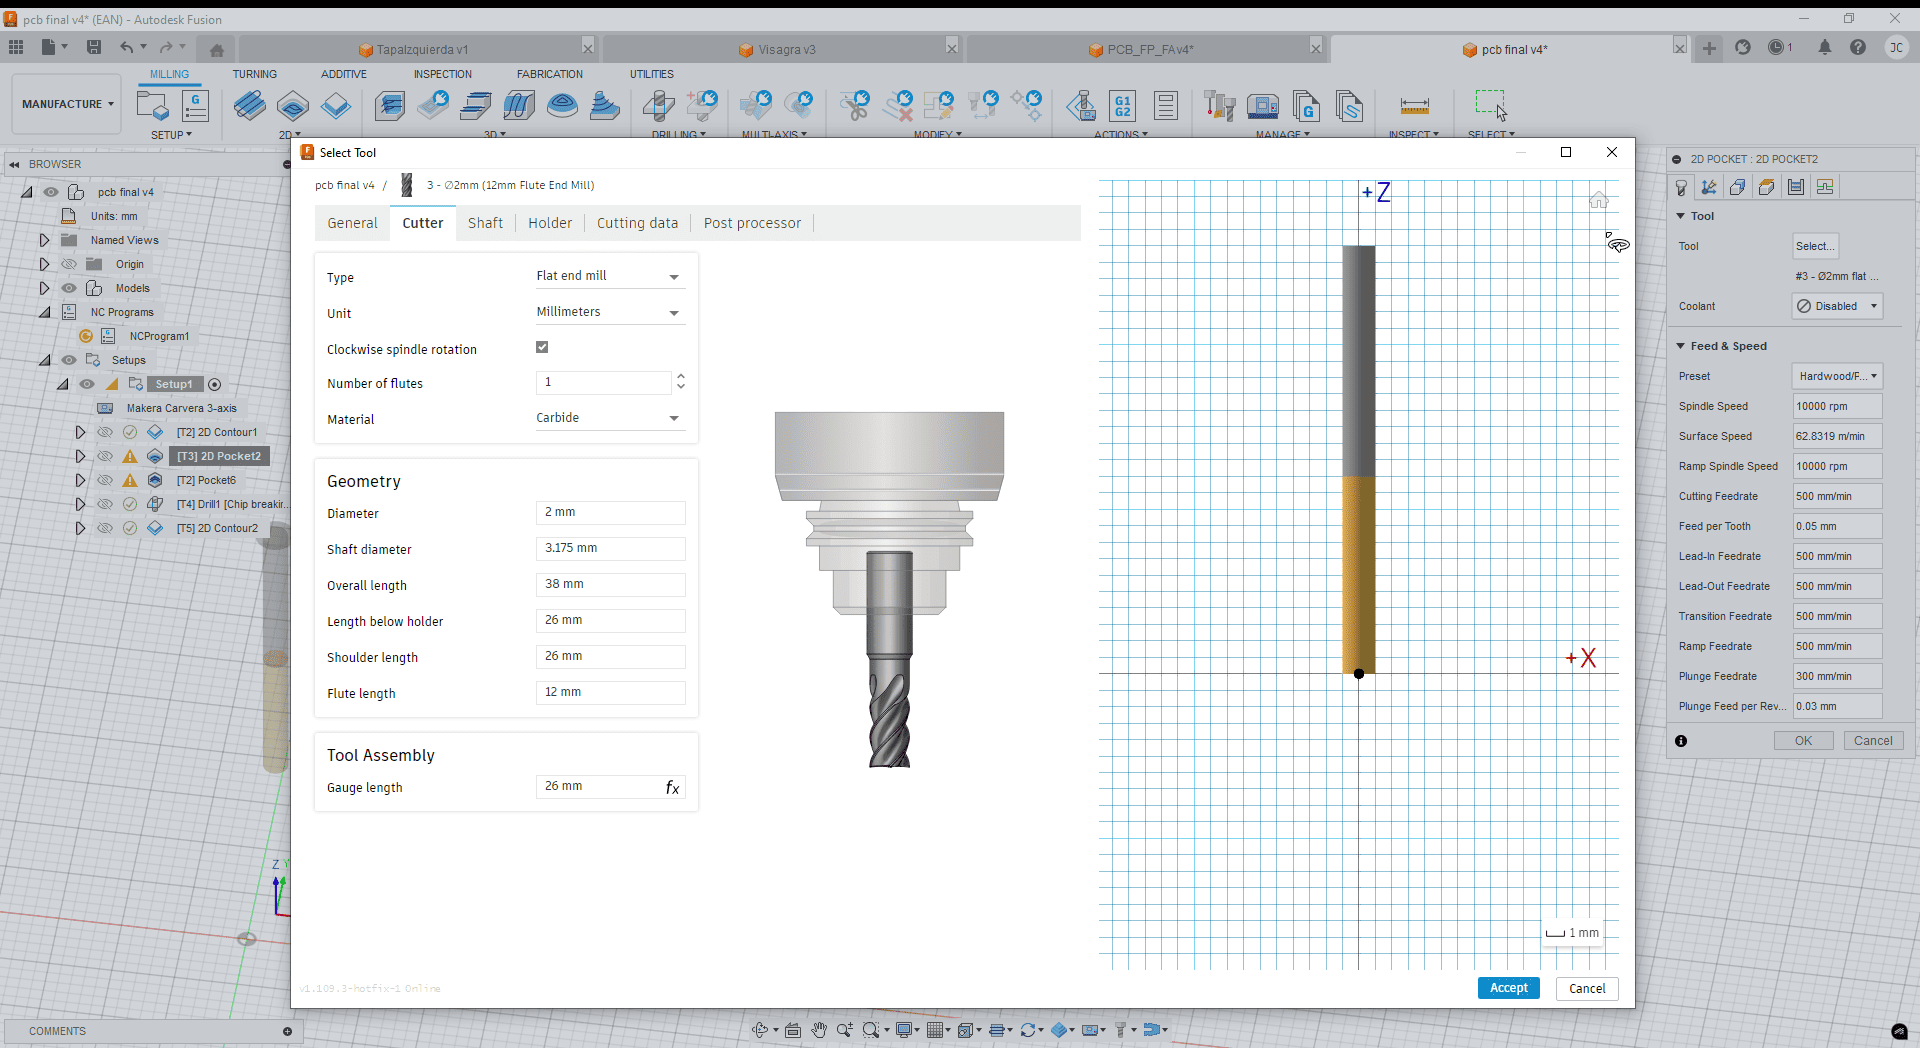Toggle Clockwise spindle rotation checkbox

coord(542,347)
